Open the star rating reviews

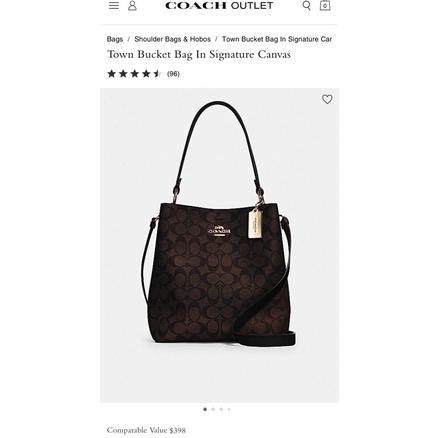pos(134,74)
